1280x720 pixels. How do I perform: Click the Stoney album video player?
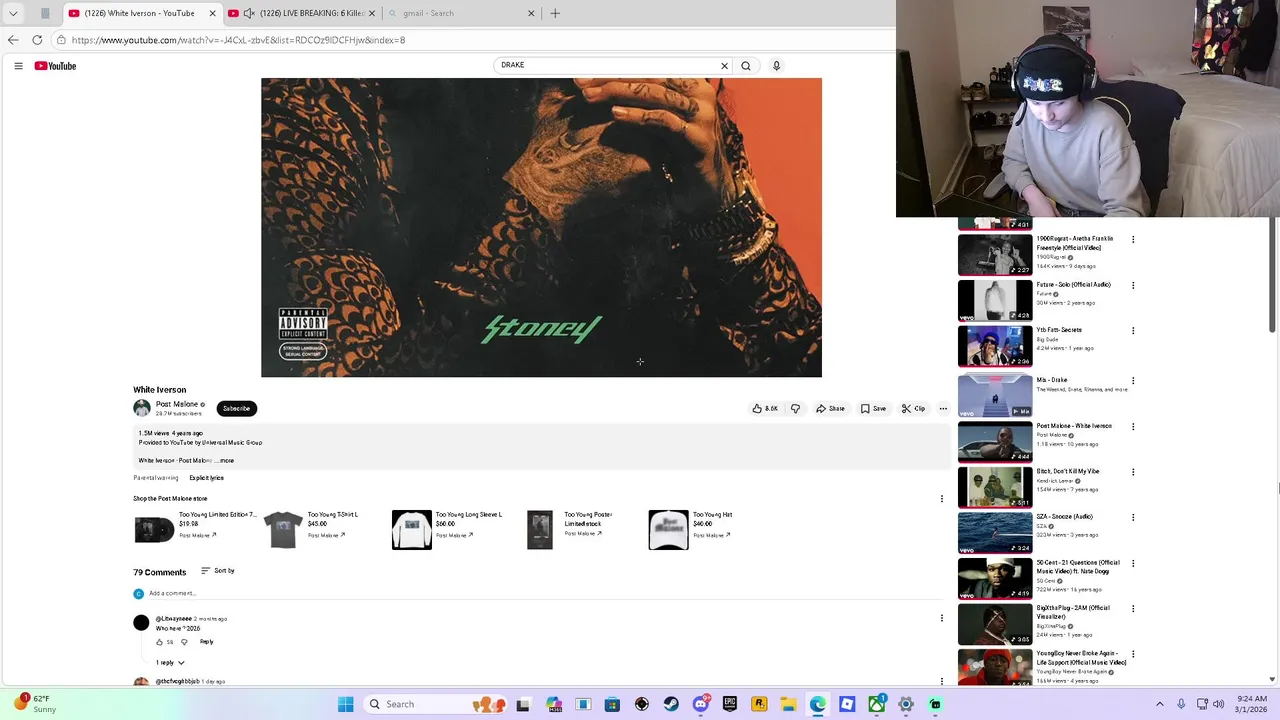click(541, 227)
